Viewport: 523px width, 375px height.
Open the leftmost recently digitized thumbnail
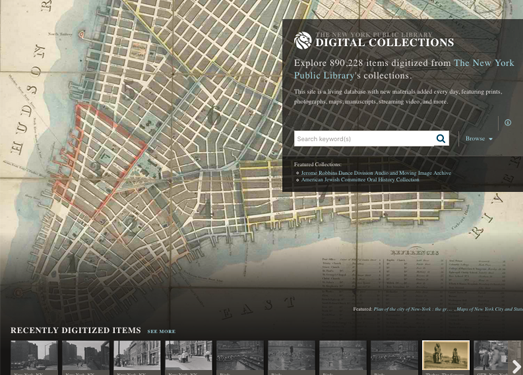pos(34,356)
